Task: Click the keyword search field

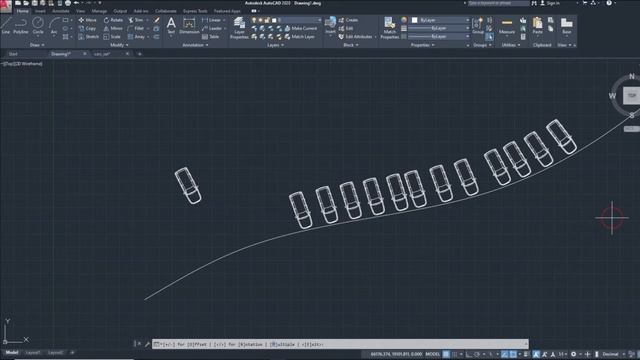Action: (x=498, y=3)
